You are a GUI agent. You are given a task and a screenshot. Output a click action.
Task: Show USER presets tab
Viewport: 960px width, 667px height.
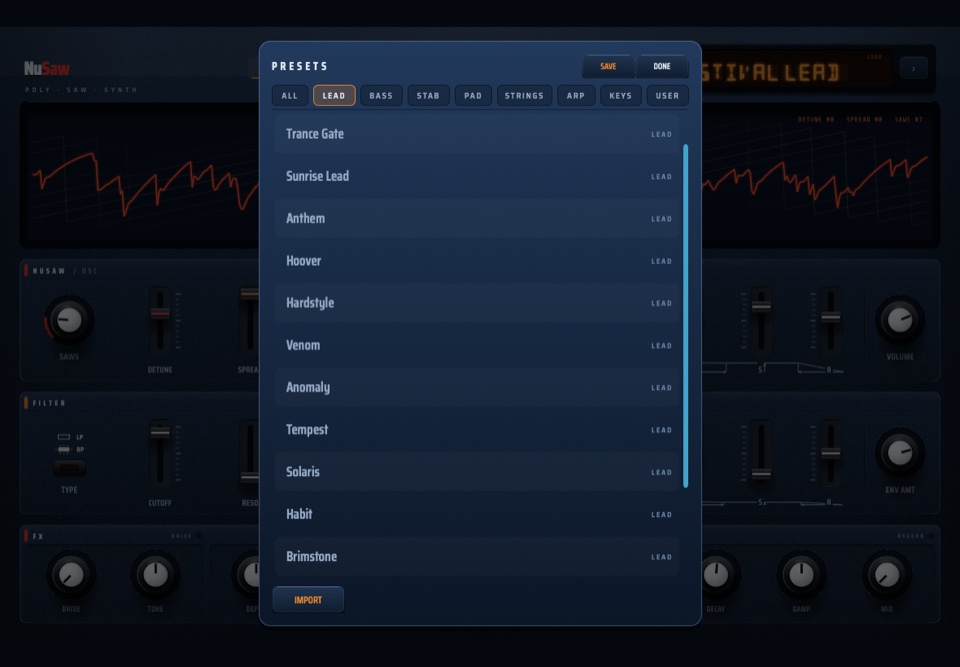pyautogui.click(x=667, y=96)
